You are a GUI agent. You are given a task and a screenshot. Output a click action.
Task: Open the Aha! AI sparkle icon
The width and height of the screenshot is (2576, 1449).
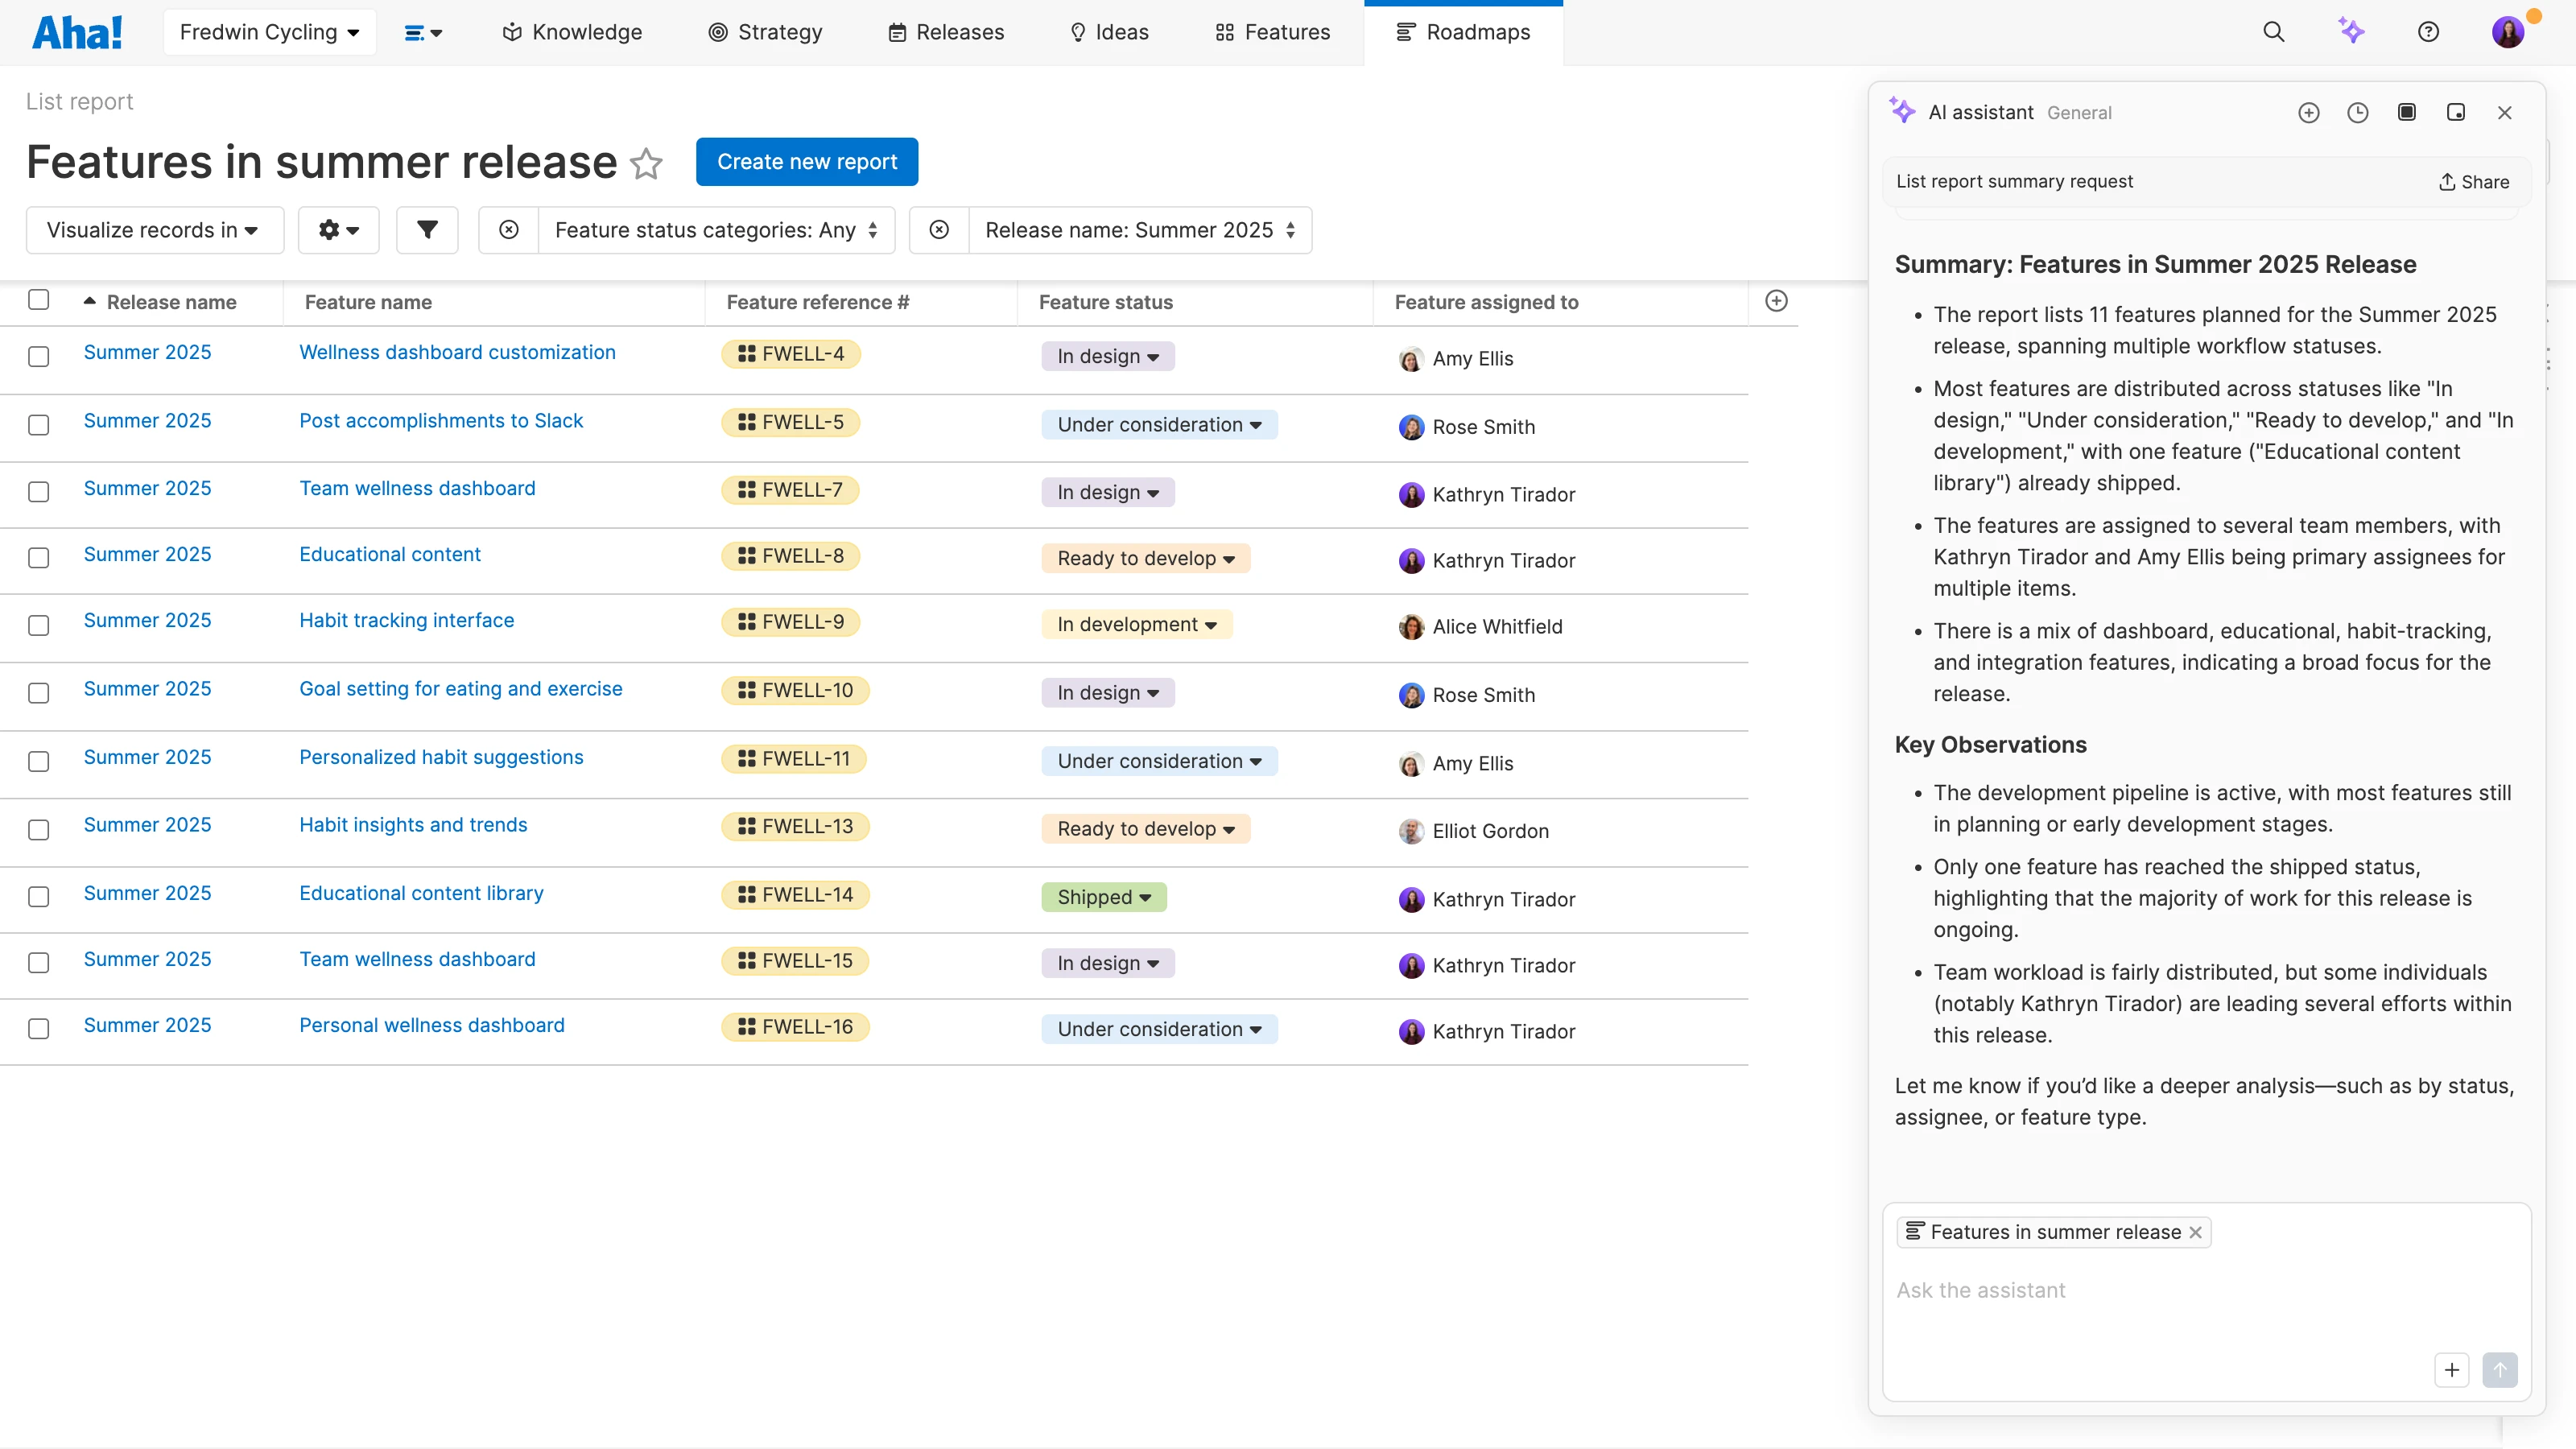[2352, 31]
